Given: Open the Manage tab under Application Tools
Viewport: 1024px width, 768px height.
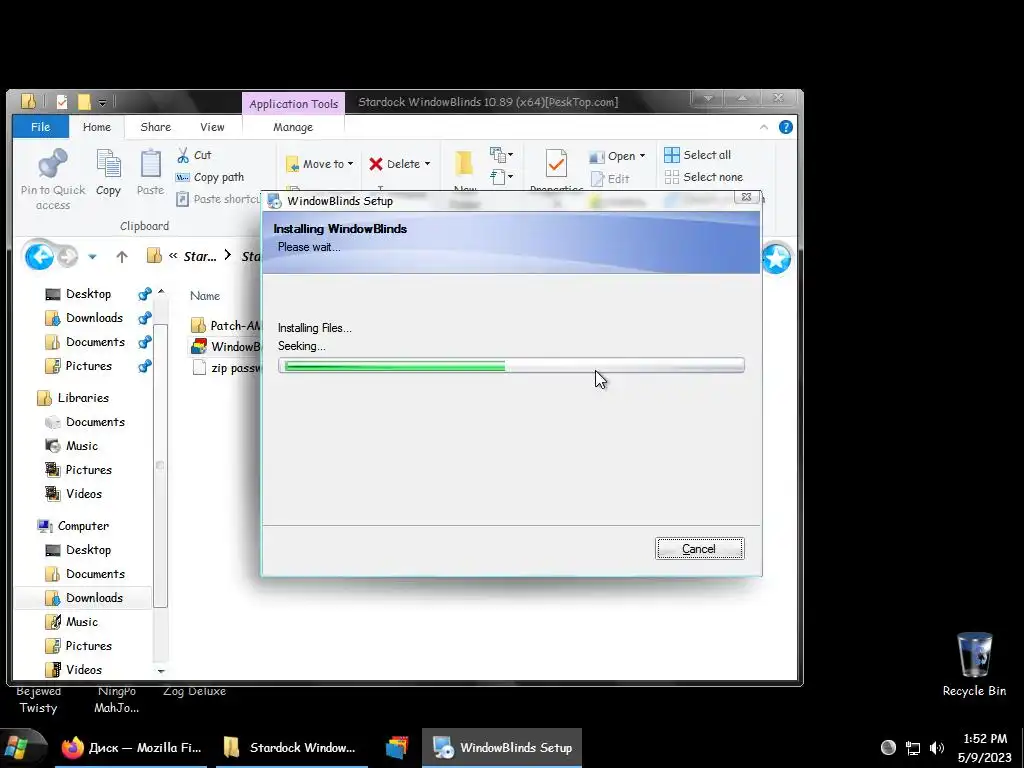Looking at the screenshot, I should [293, 127].
